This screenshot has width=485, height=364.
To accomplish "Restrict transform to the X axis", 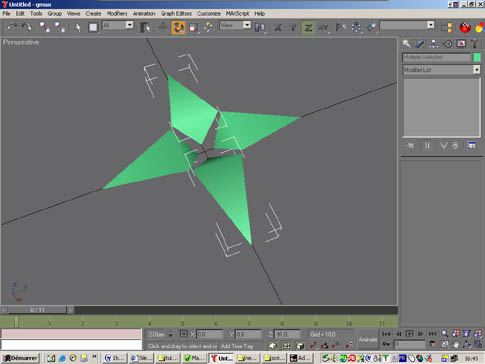I will [277, 27].
